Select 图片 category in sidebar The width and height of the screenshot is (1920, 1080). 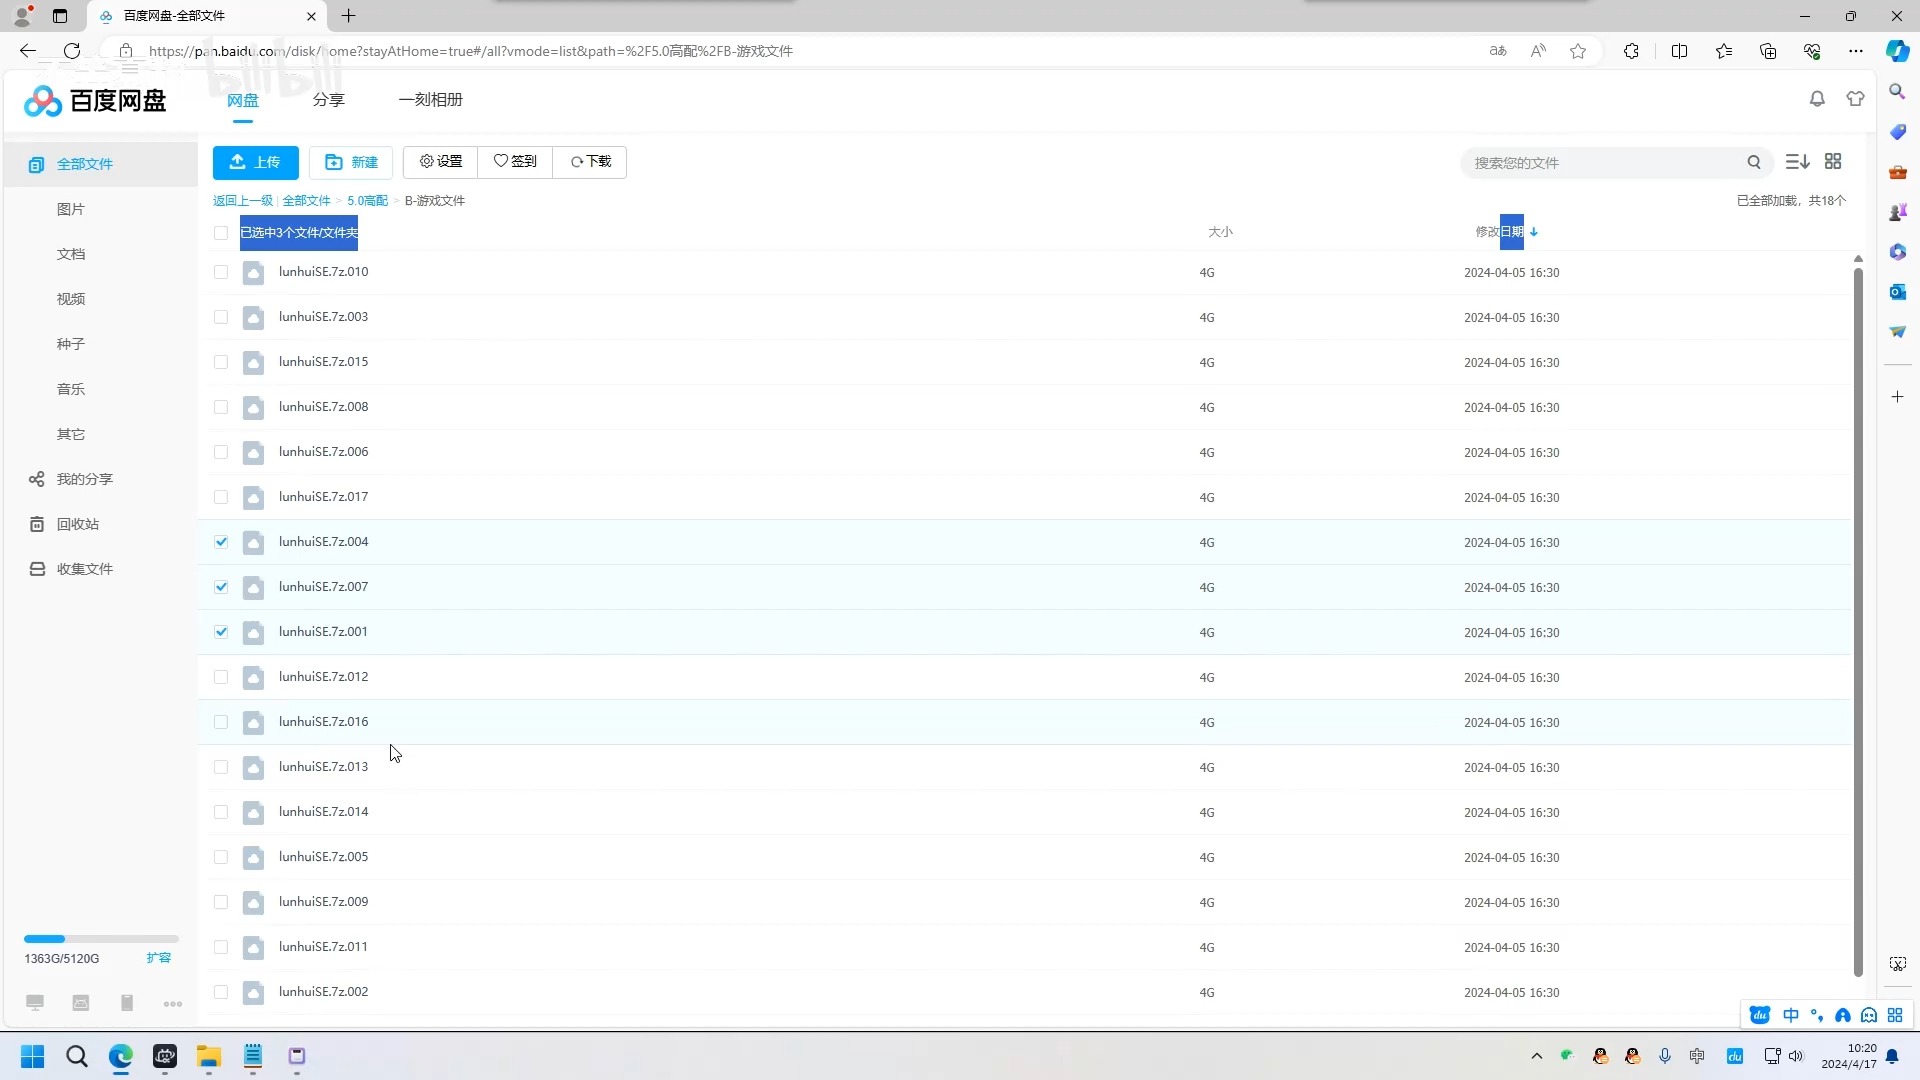(71, 209)
